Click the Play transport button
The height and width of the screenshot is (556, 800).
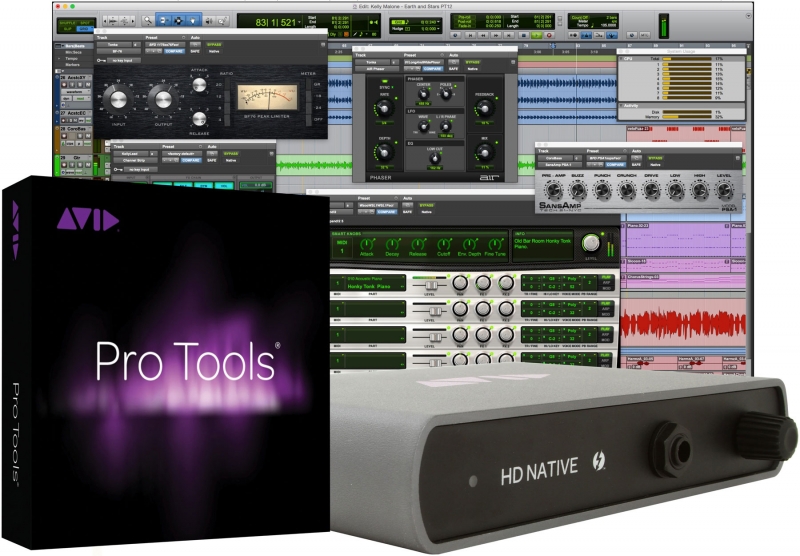point(536,35)
